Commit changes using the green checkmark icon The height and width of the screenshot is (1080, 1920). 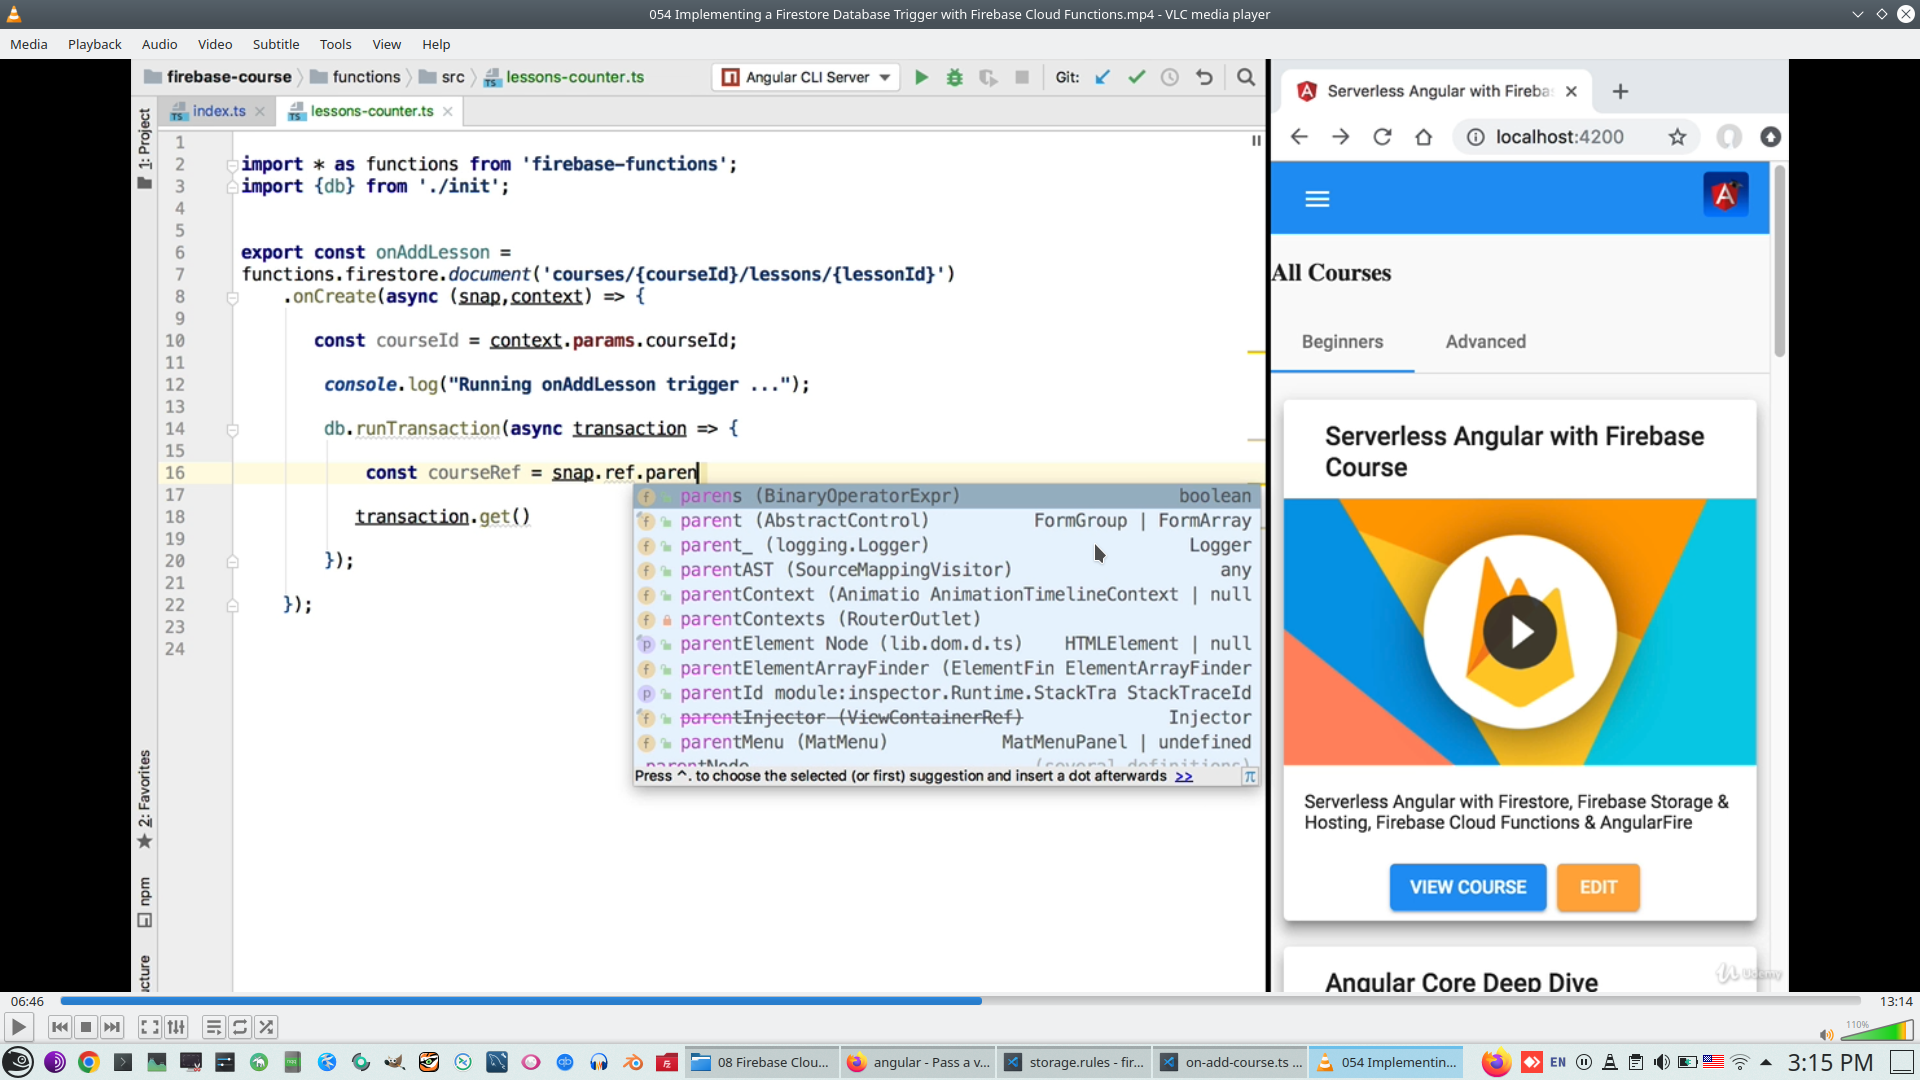tap(1136, 77)
